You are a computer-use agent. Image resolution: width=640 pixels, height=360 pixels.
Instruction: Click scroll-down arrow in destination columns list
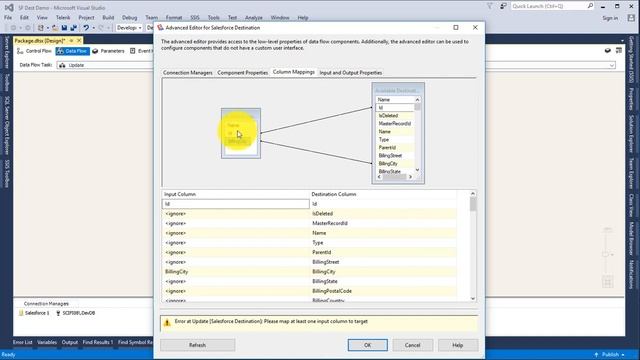click(x=417, y=170)
